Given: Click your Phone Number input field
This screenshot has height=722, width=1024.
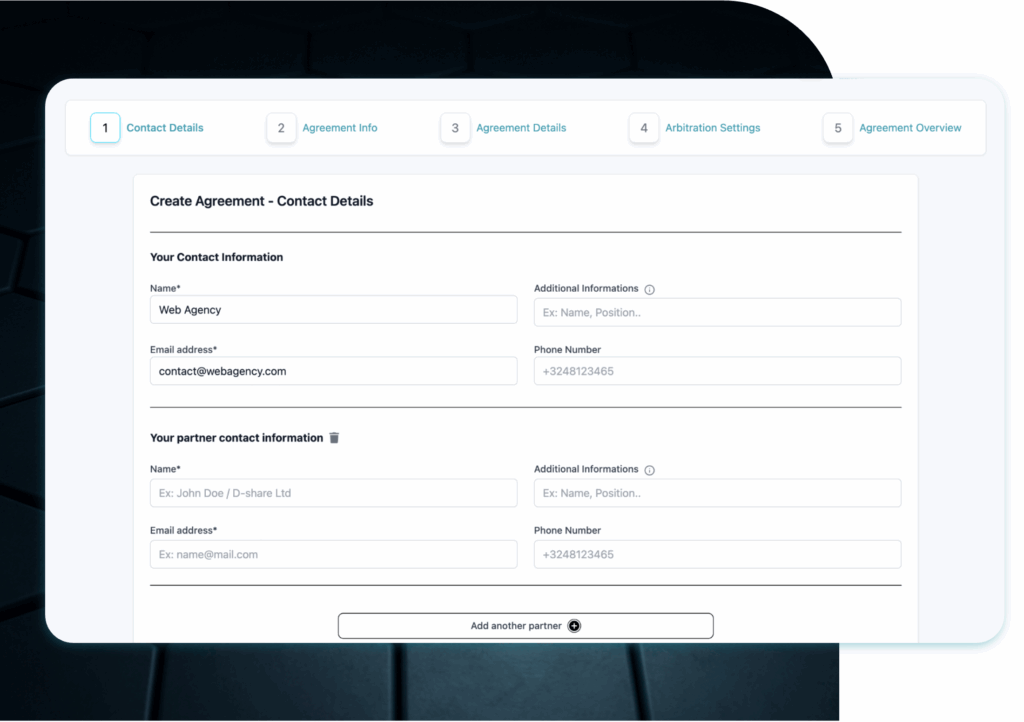Looking at the screenshot, I should [717, 371].
